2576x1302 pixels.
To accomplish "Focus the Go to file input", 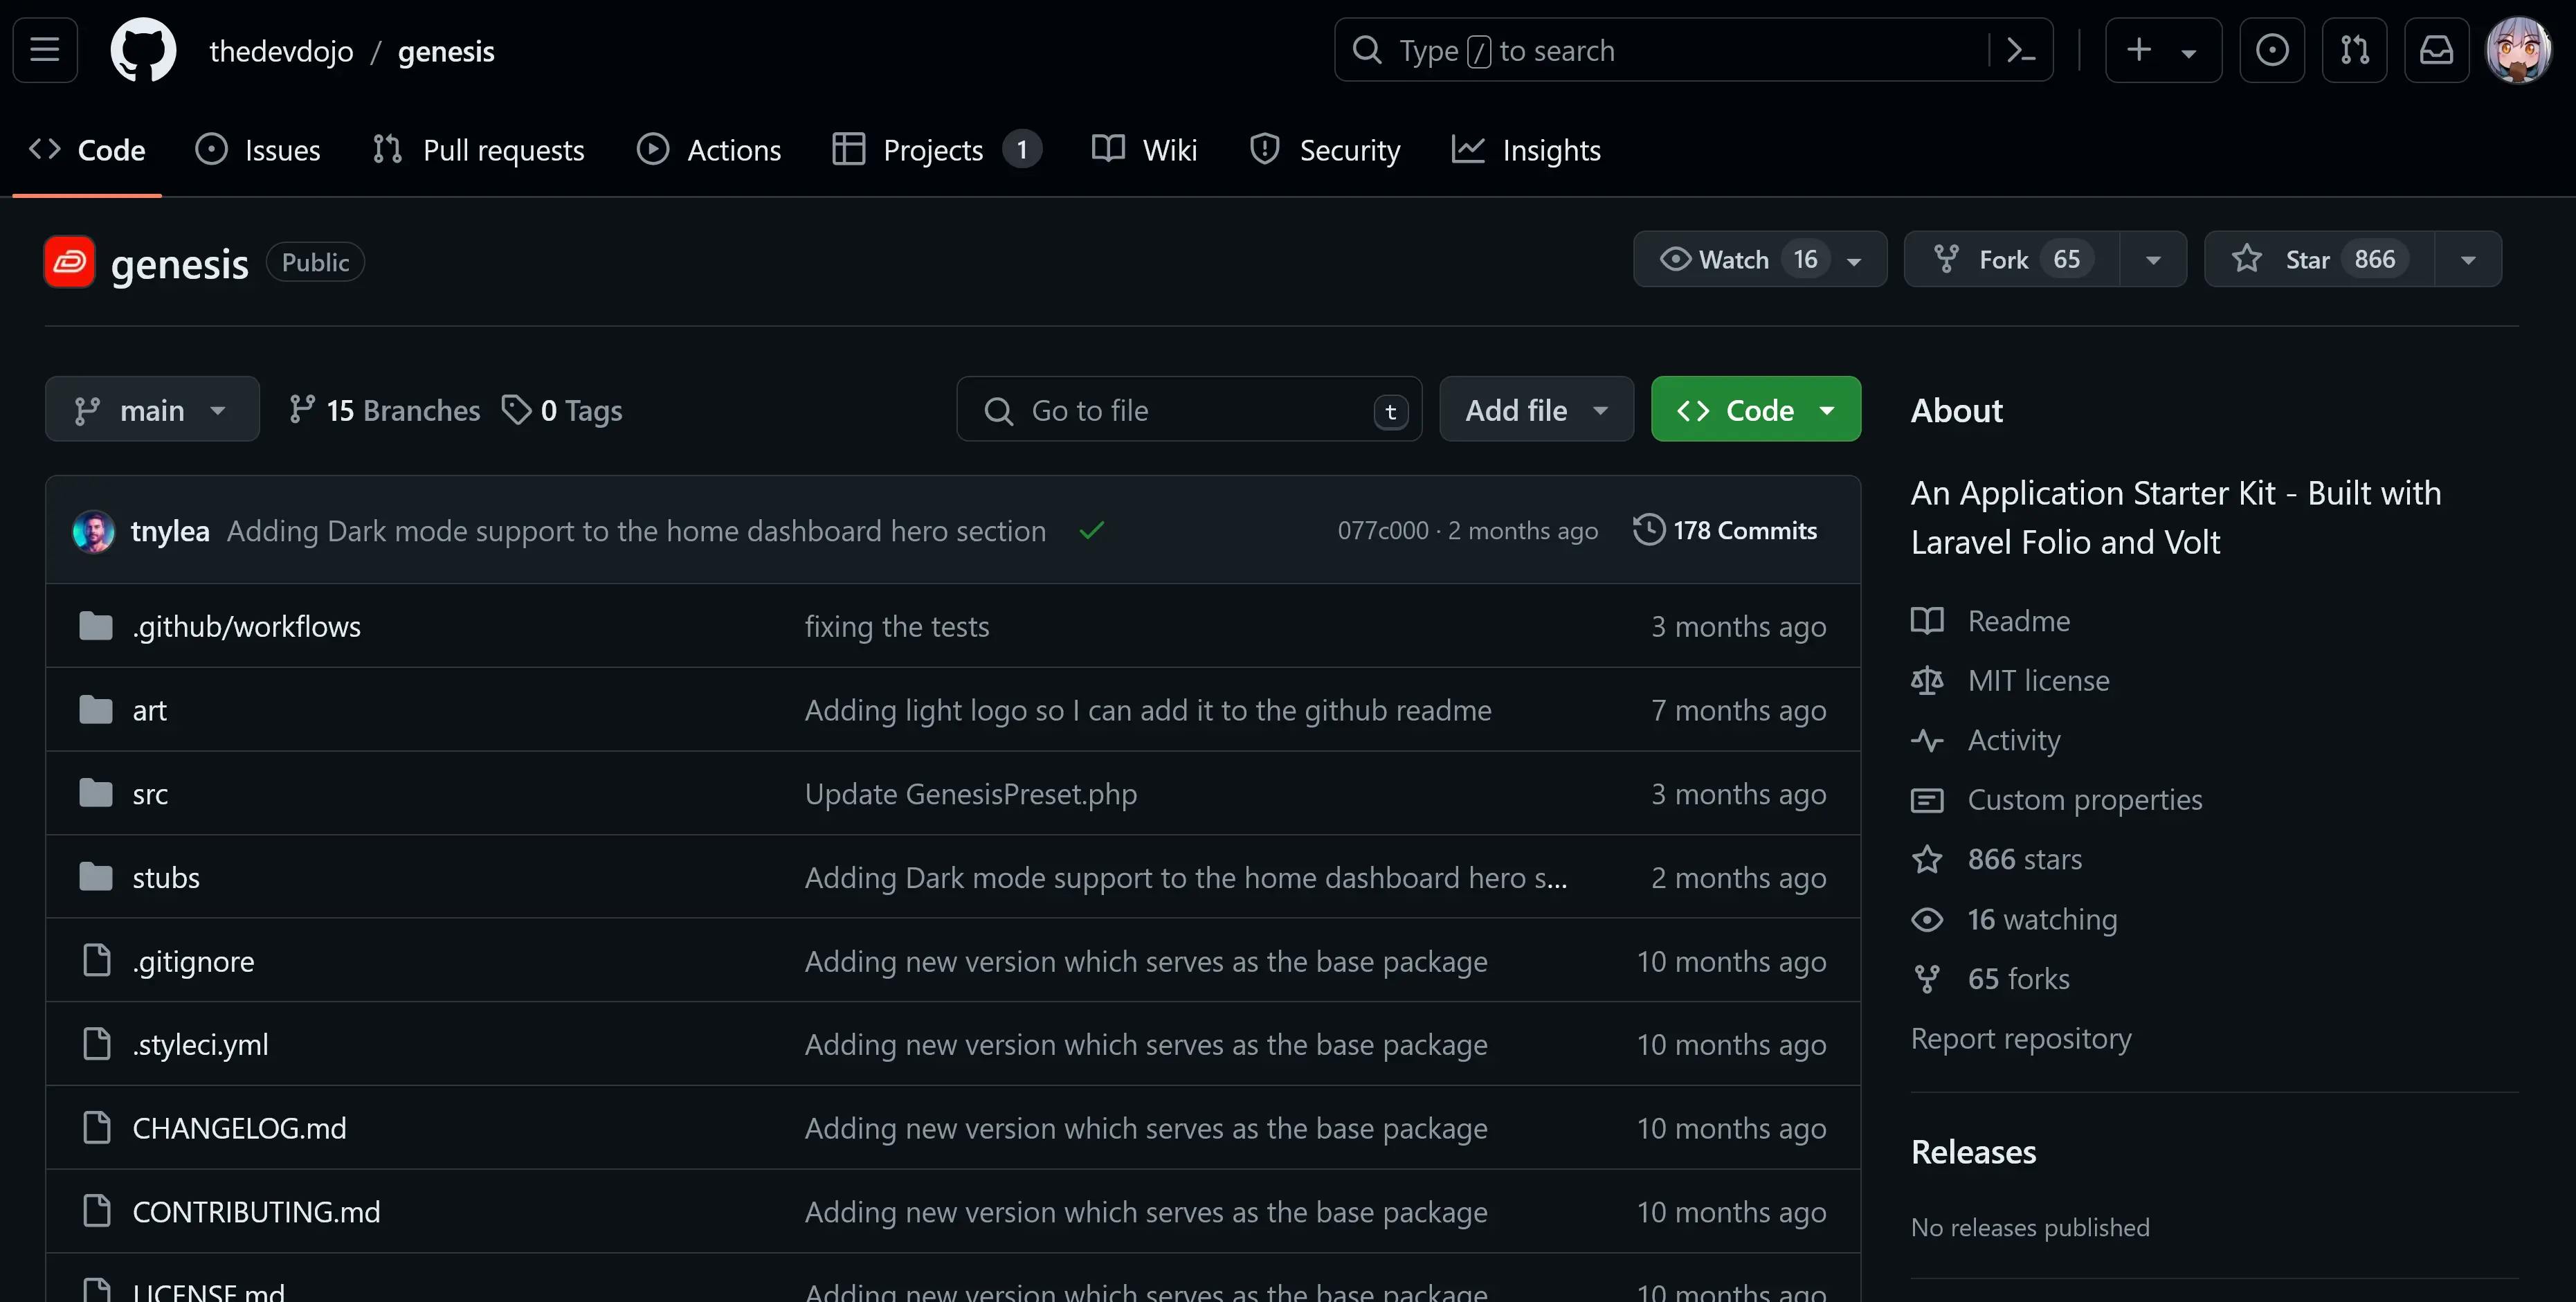I will tap(1189, 409).
